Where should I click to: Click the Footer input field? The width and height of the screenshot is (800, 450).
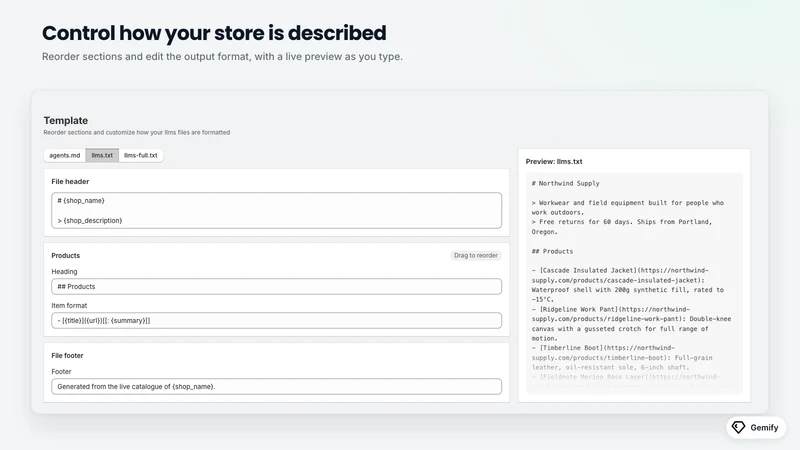pos(277,386)
